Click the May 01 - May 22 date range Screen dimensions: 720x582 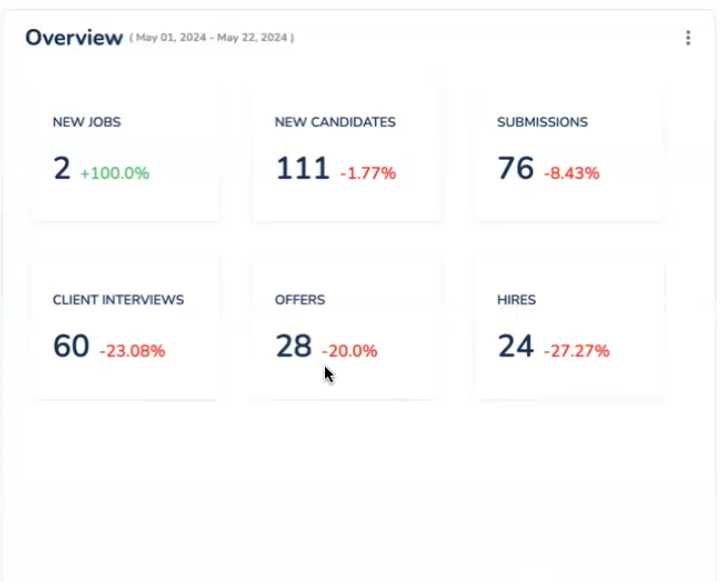[x=211, y=38]
